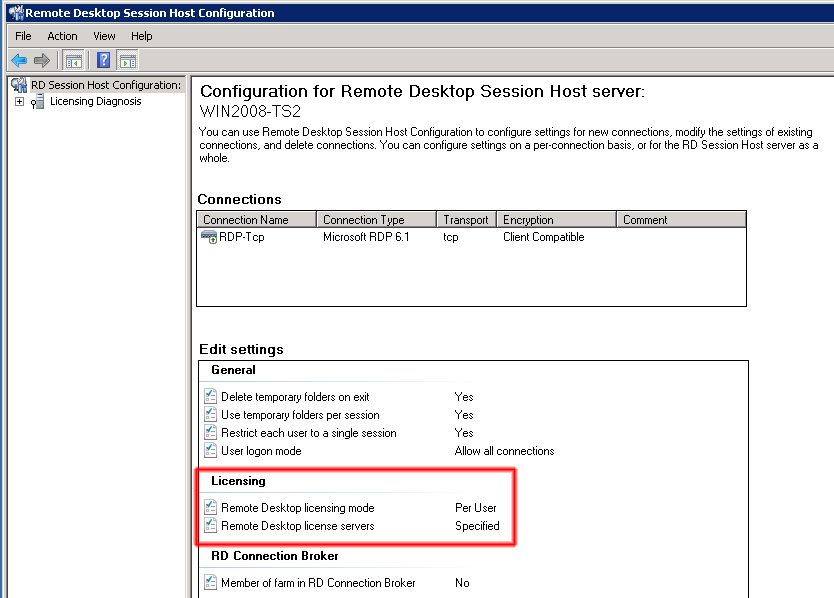Click Yes value for Restrict each user
The height and width of the screenshot is (598, 834).
point(464,433)
